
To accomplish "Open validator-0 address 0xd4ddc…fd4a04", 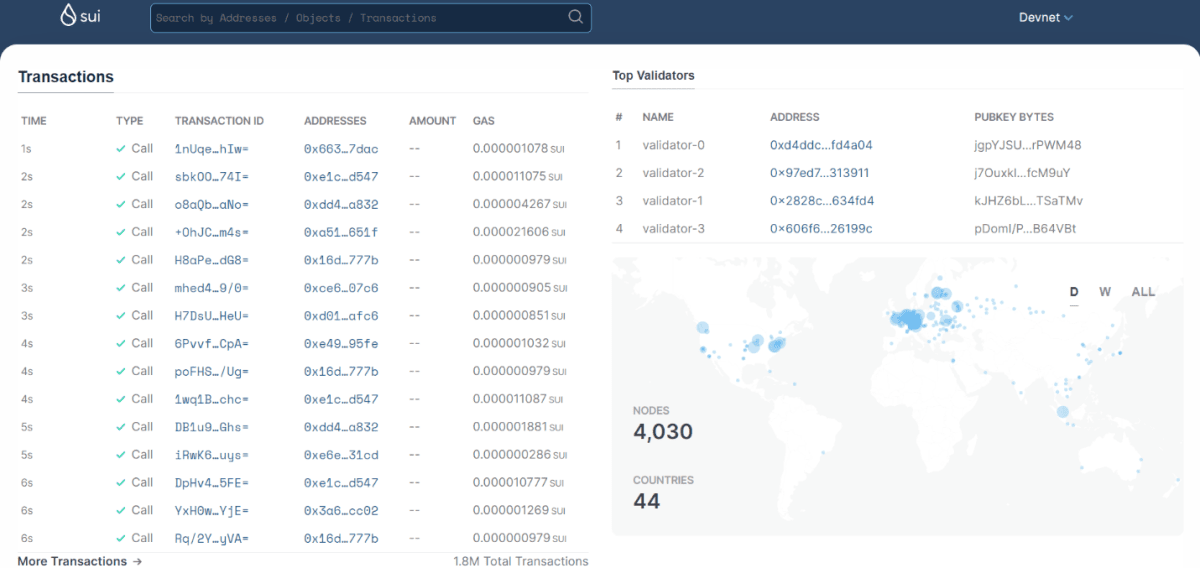I will pos(821,145).
